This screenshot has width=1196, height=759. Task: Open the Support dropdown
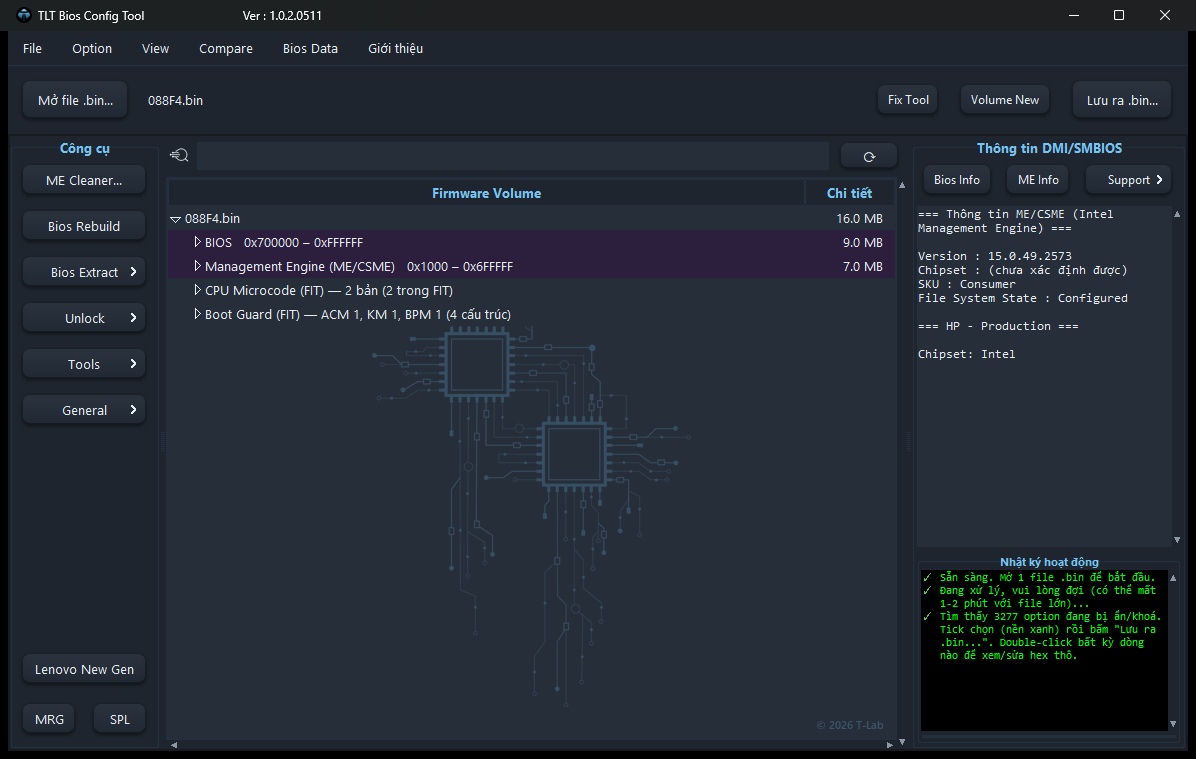pos(1129,180)
